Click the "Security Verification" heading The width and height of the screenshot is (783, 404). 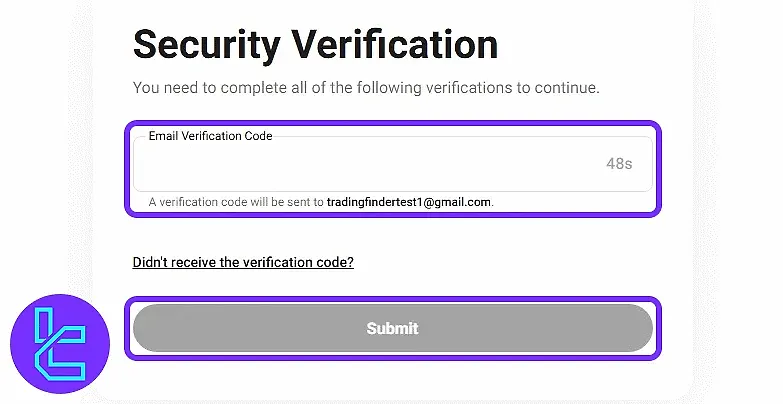click(x=315, y=45)
